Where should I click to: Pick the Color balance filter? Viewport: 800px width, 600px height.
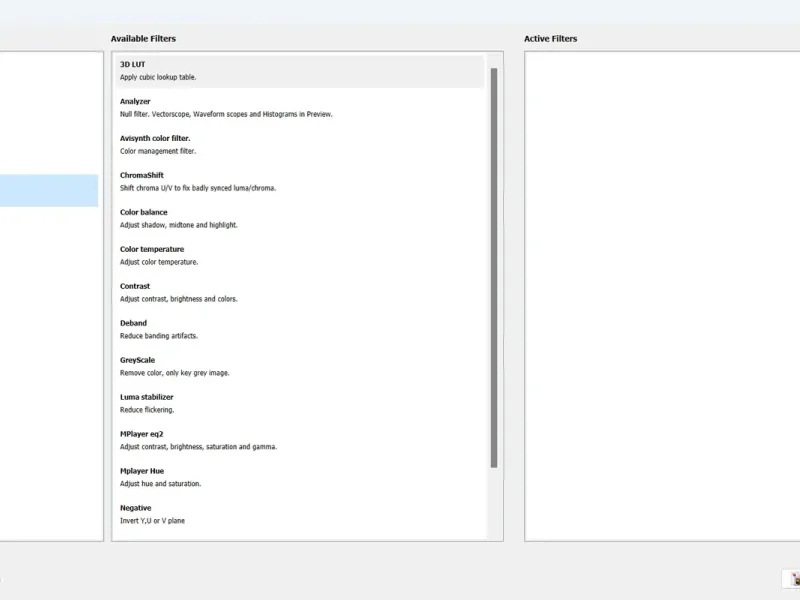tap(299, 218)
